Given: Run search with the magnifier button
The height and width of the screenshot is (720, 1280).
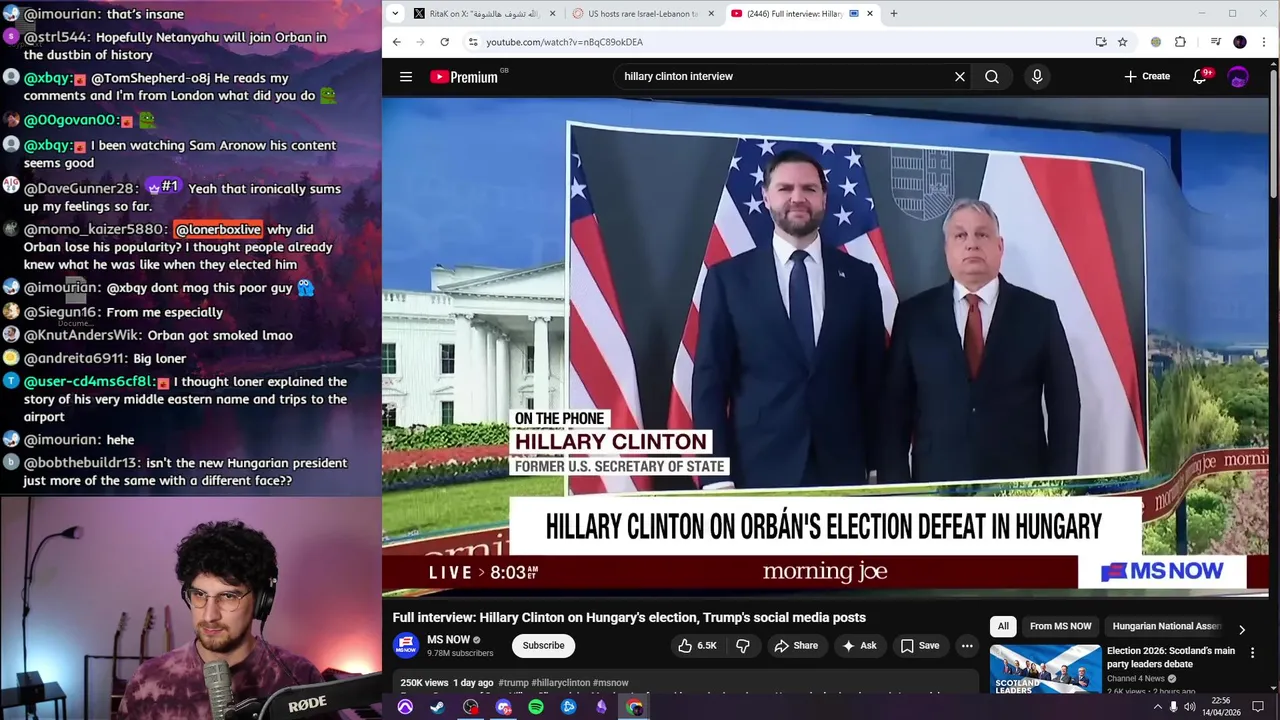Looking at the screenshot, I should pos(991,76).
